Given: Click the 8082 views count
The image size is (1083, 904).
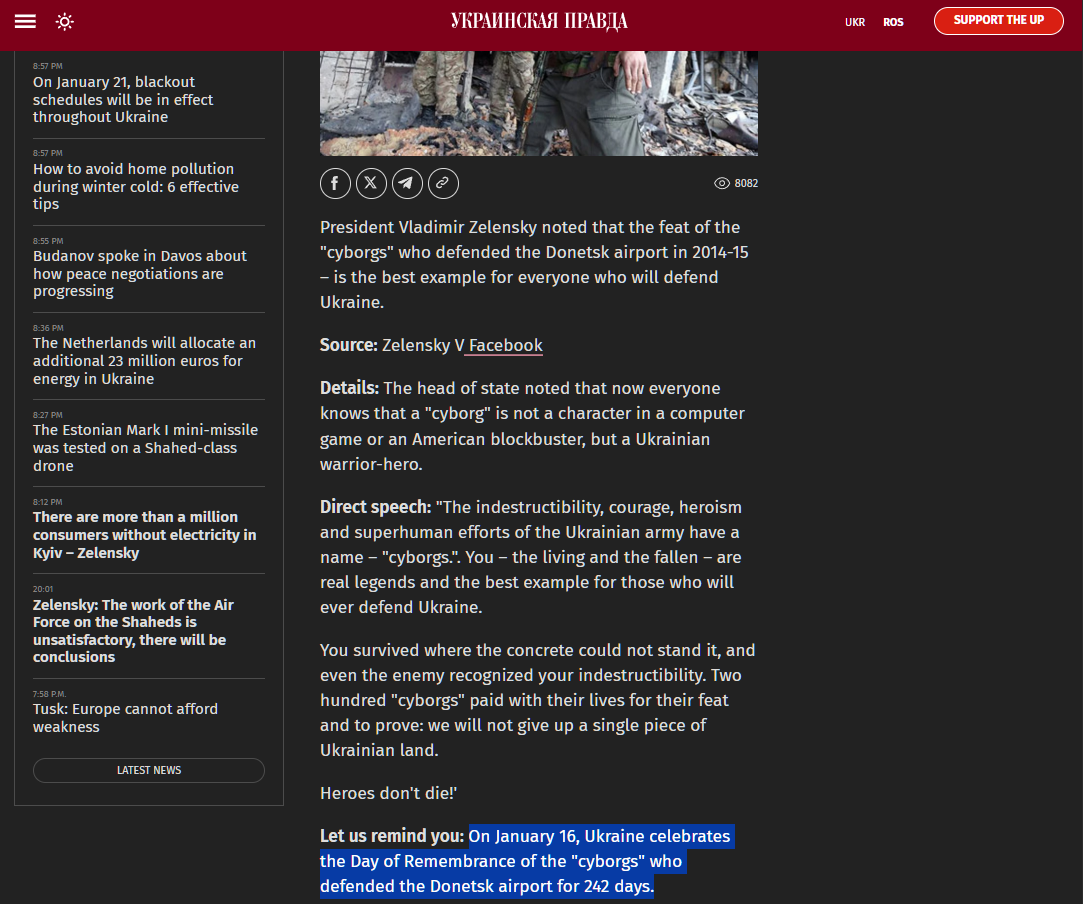Looking at the screenshot, I should tap(746, 183).
